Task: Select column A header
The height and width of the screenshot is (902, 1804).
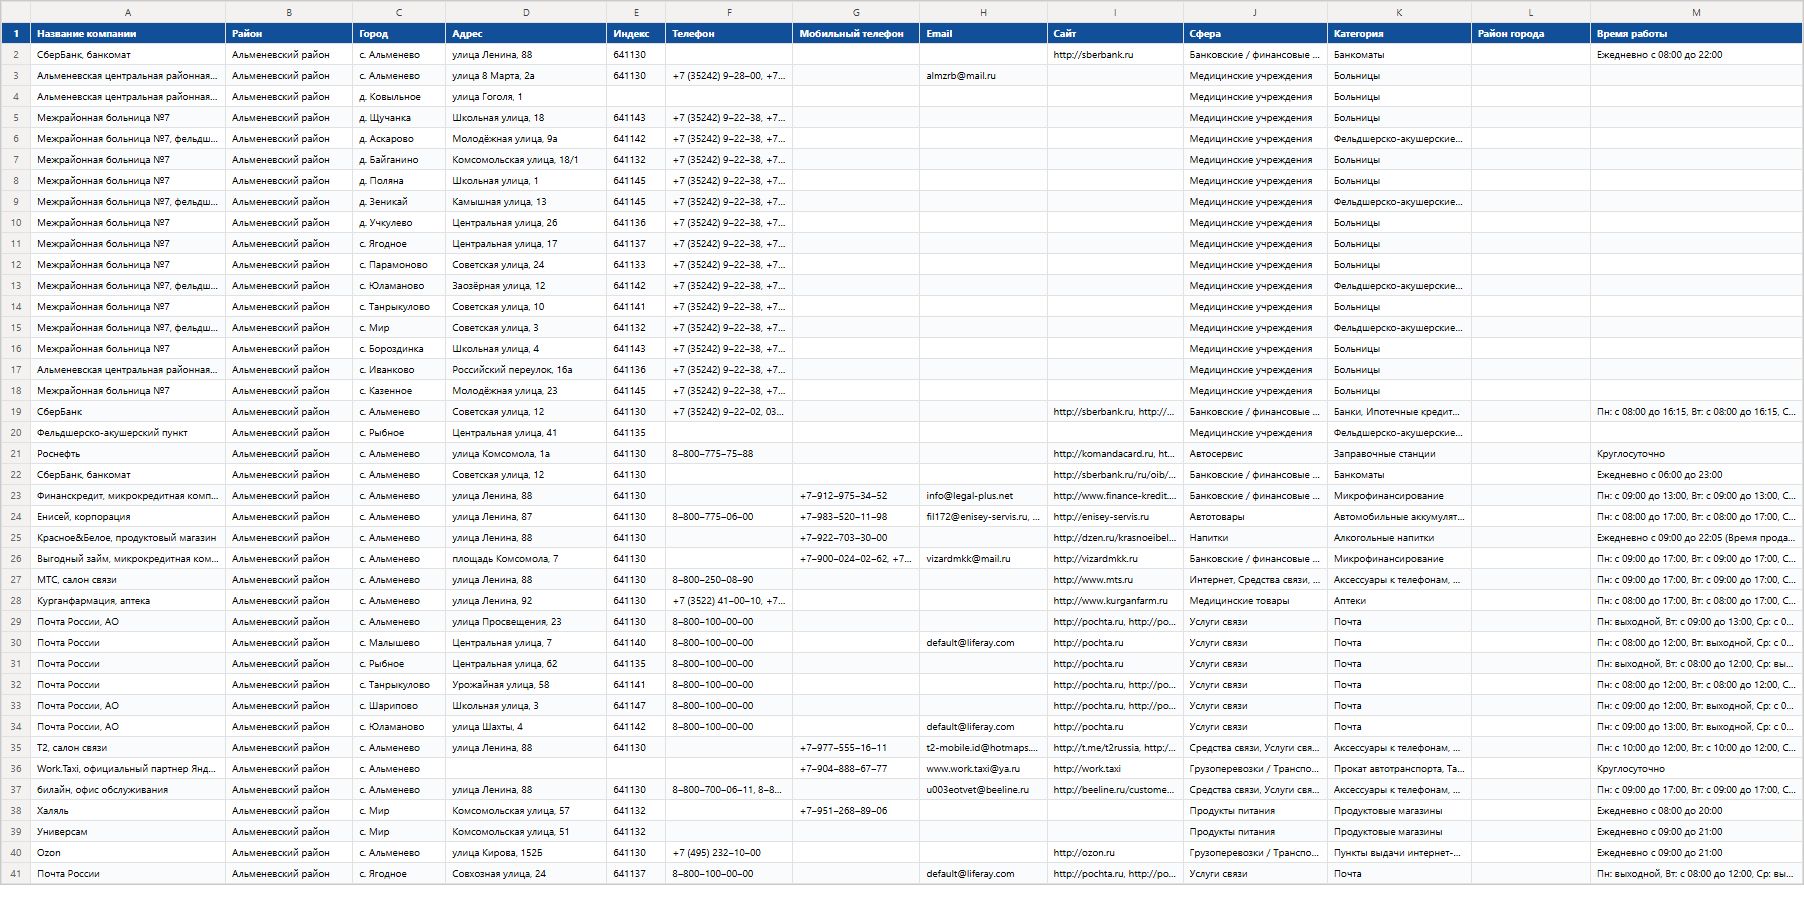Action: click(x=128, y=12)
